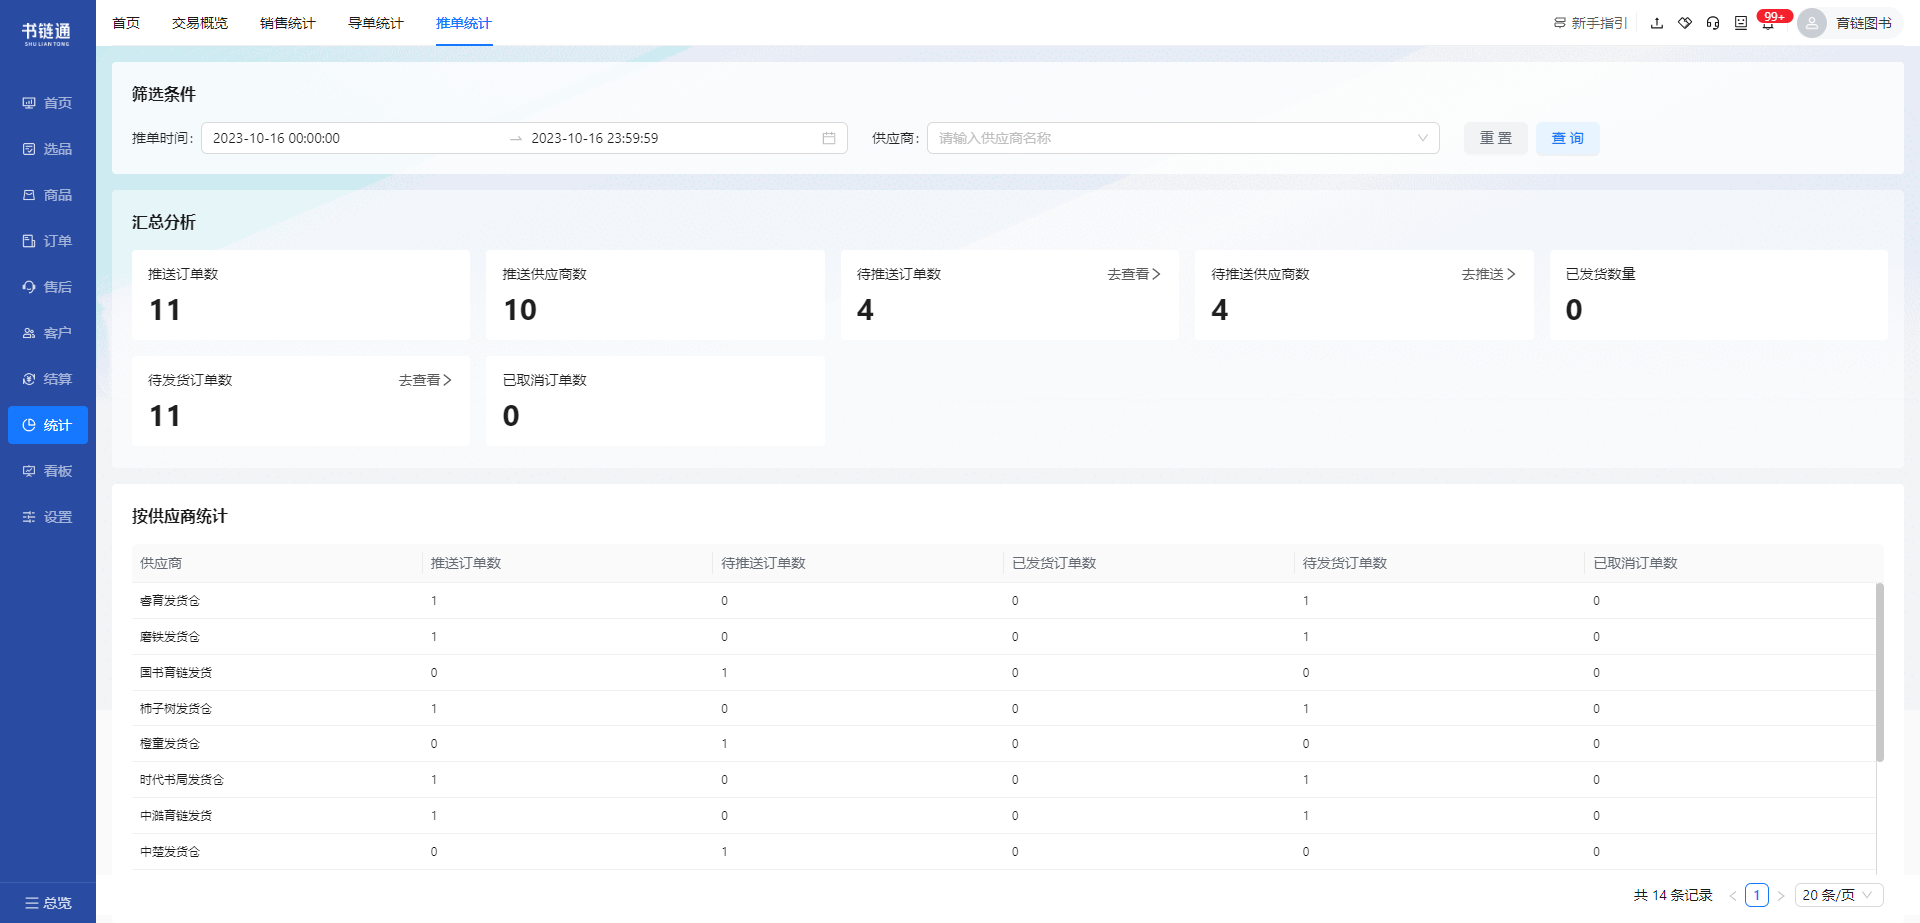Open 新手指引 guide
Screen dimensions: 1920x923
point(1590,23)
